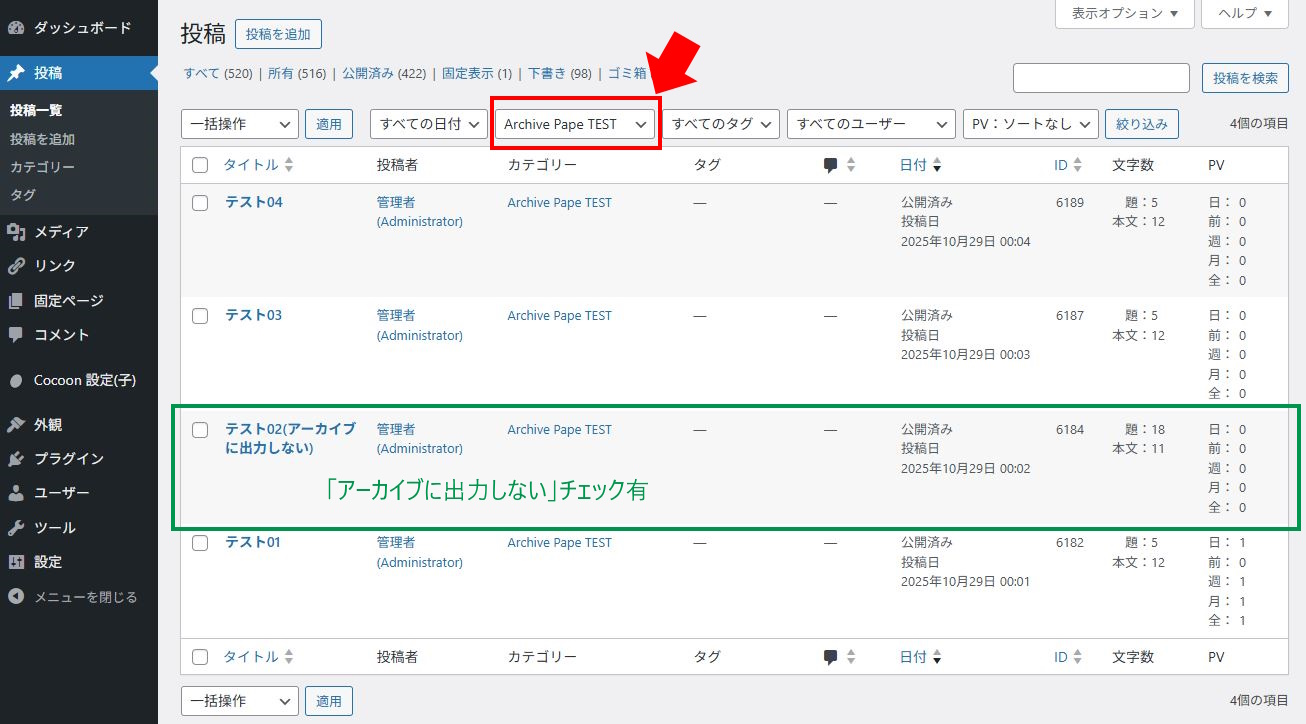
Task: Open カテゴリー in the posts submenu
Action: 42,167
